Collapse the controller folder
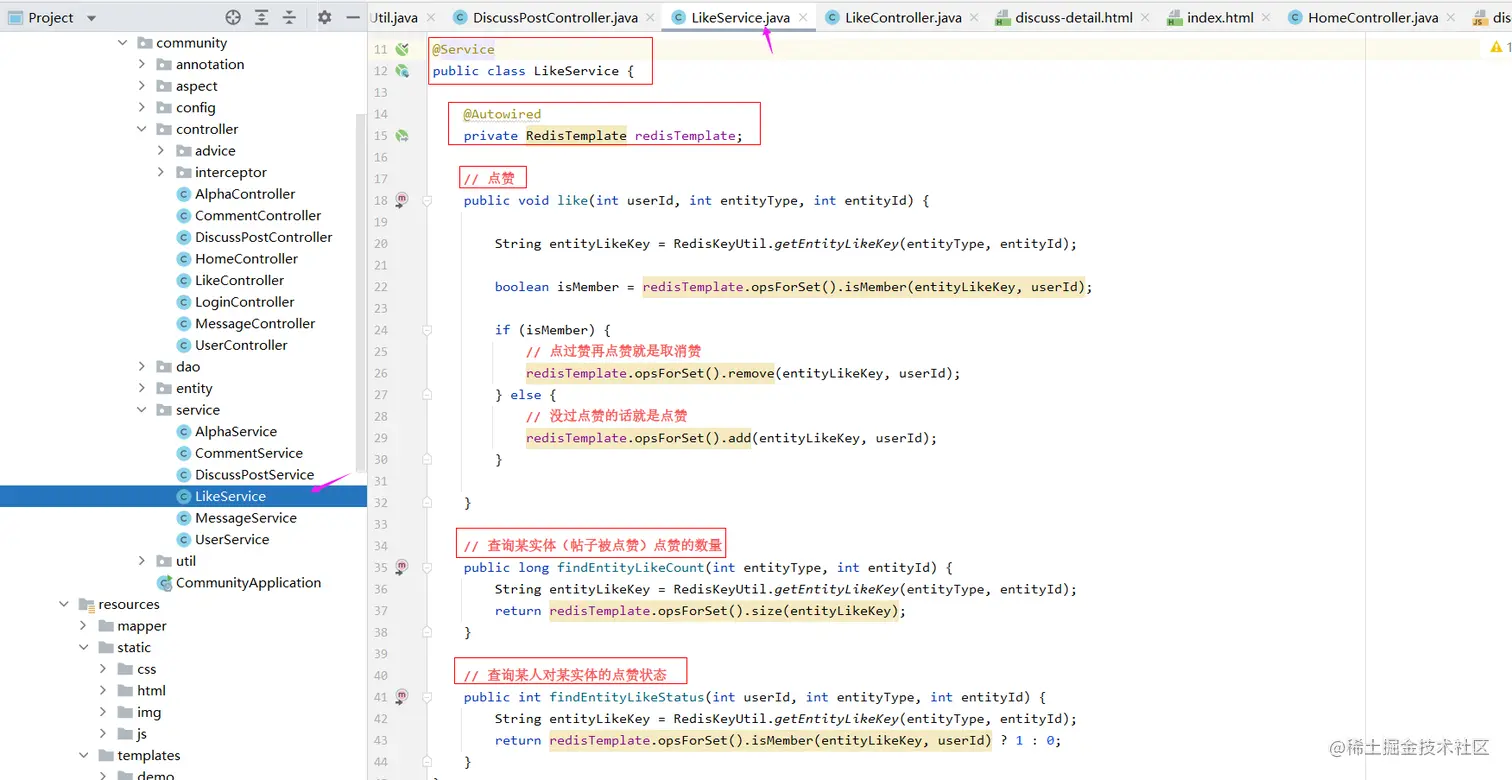 (x=142, y=129)
